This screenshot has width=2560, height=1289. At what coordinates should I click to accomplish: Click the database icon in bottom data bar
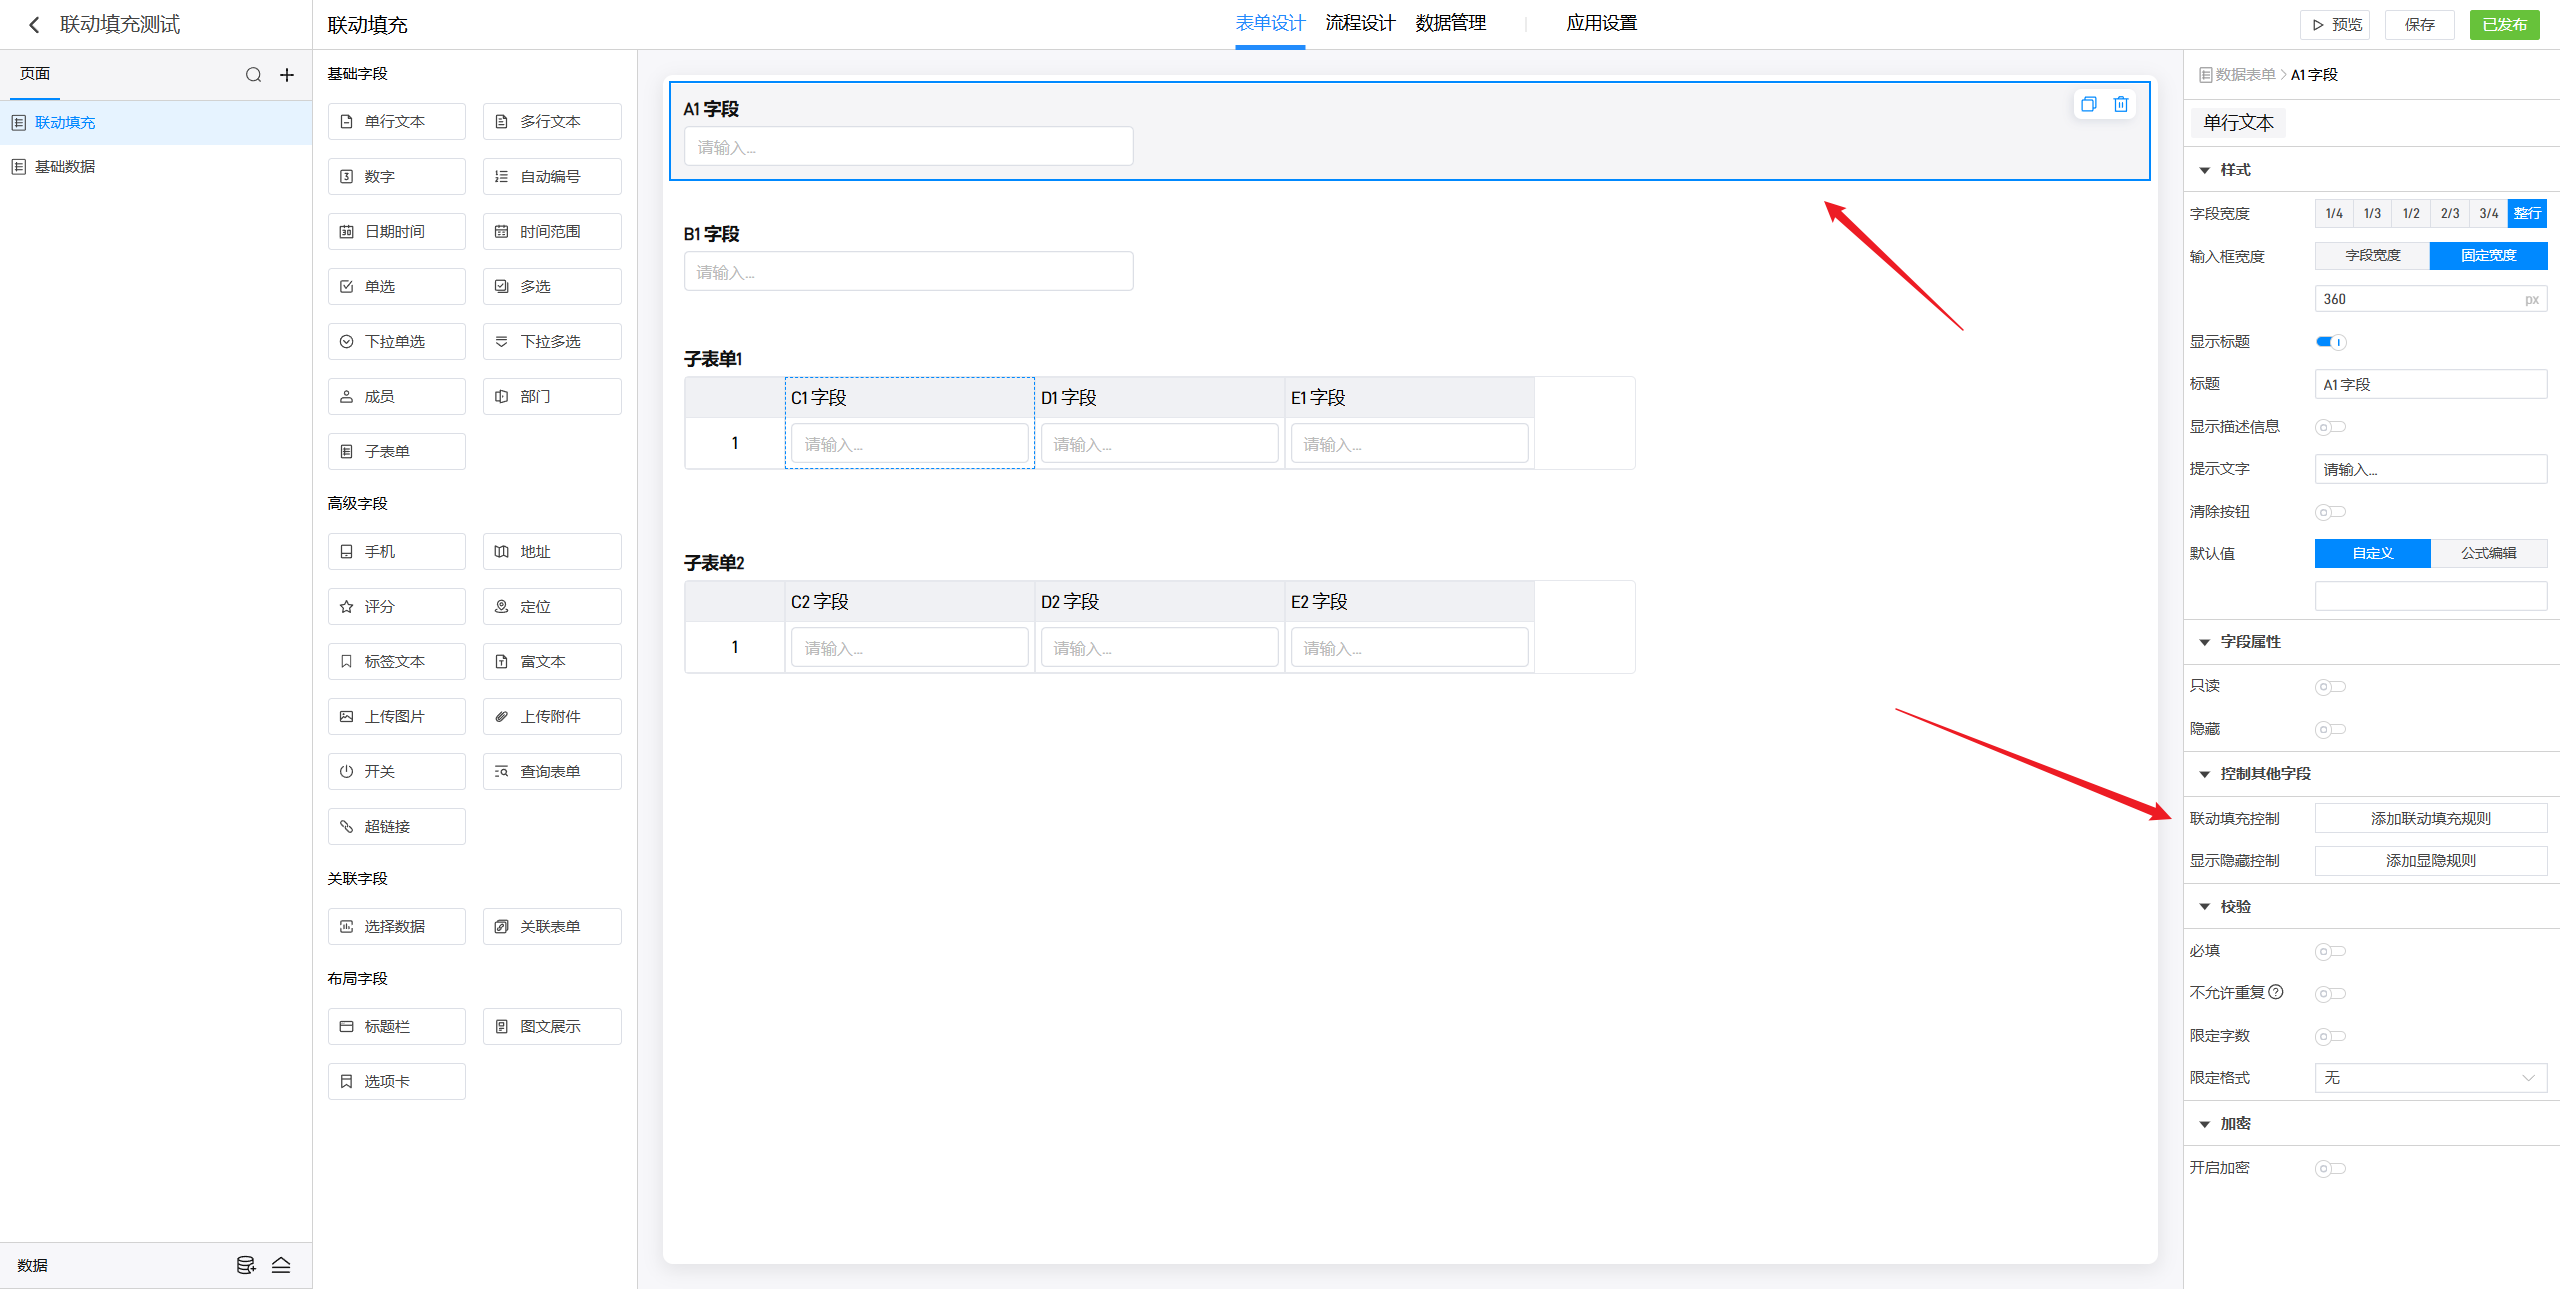pos(245,1265)
